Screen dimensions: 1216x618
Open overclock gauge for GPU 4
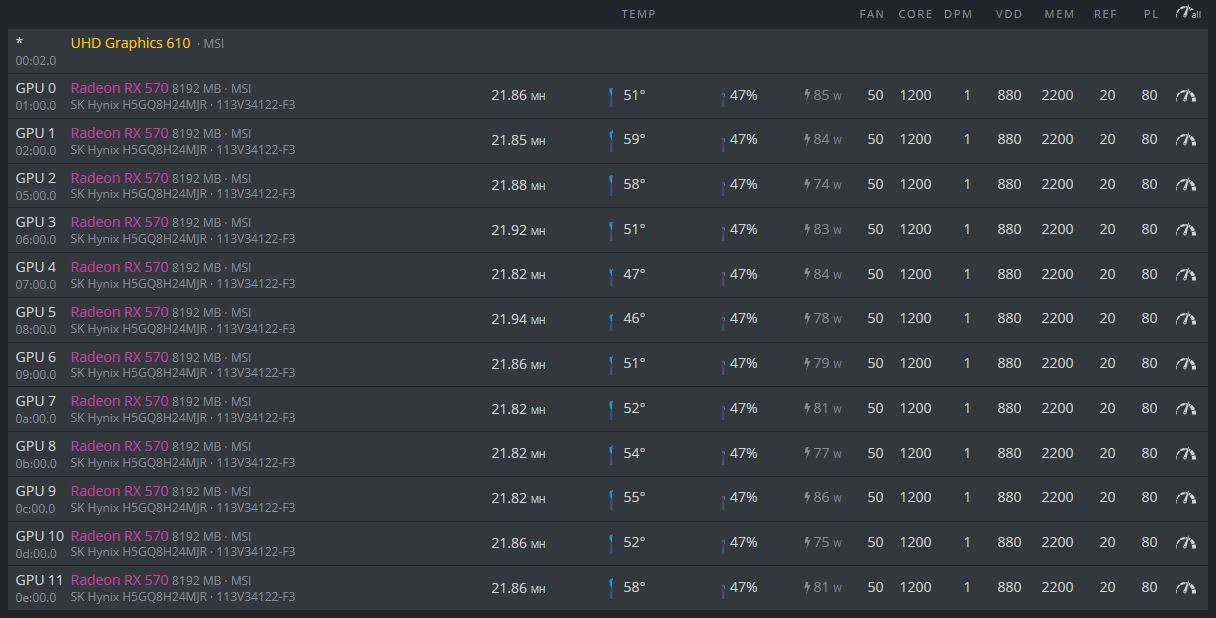(x=1186, y=274)
